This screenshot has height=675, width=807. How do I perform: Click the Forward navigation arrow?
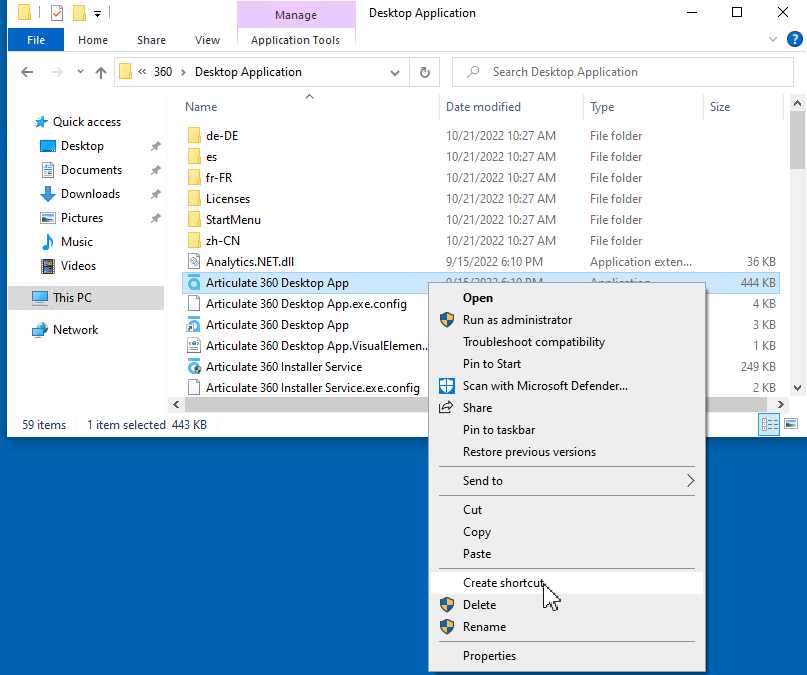[x=57, y=72]
